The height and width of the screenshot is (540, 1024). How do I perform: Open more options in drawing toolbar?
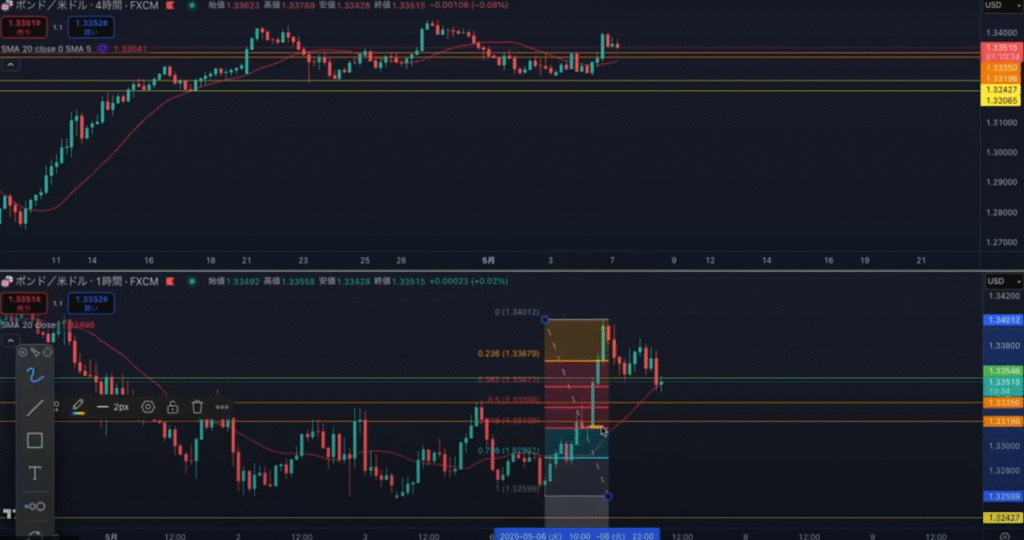221,407
